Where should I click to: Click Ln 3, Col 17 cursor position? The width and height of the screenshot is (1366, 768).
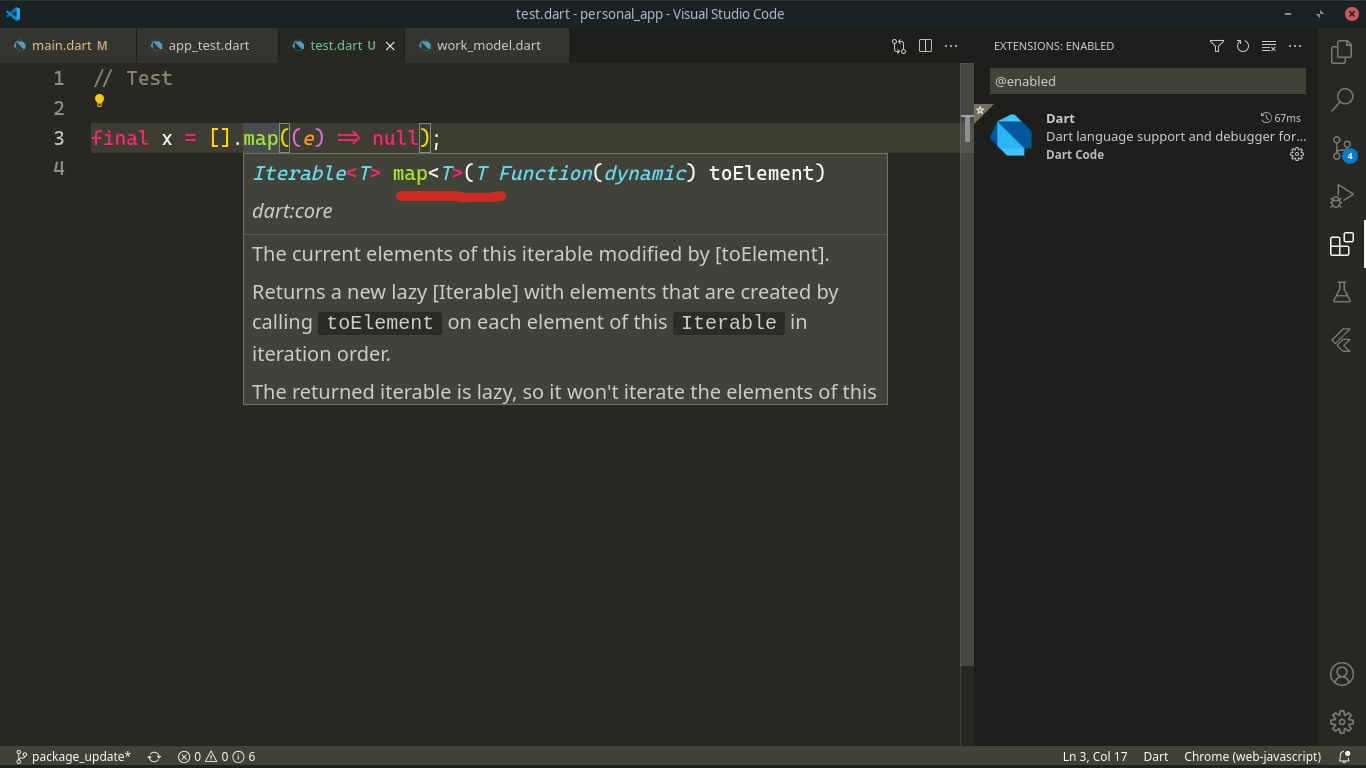click(x=1095, y=757)
